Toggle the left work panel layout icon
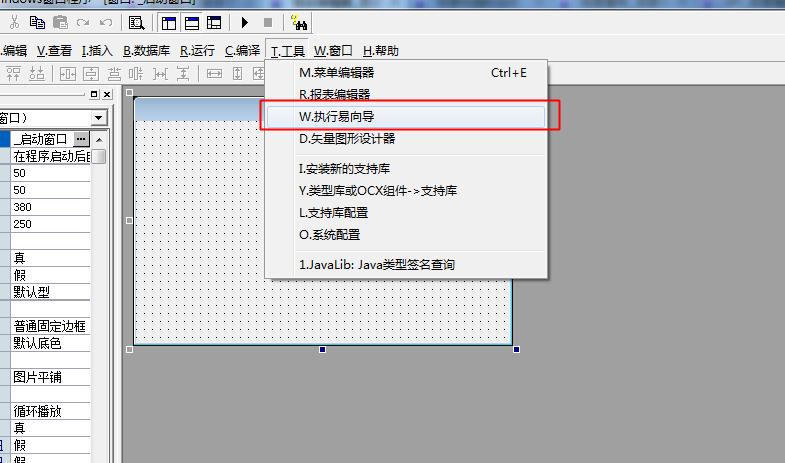 click(169, 23)
